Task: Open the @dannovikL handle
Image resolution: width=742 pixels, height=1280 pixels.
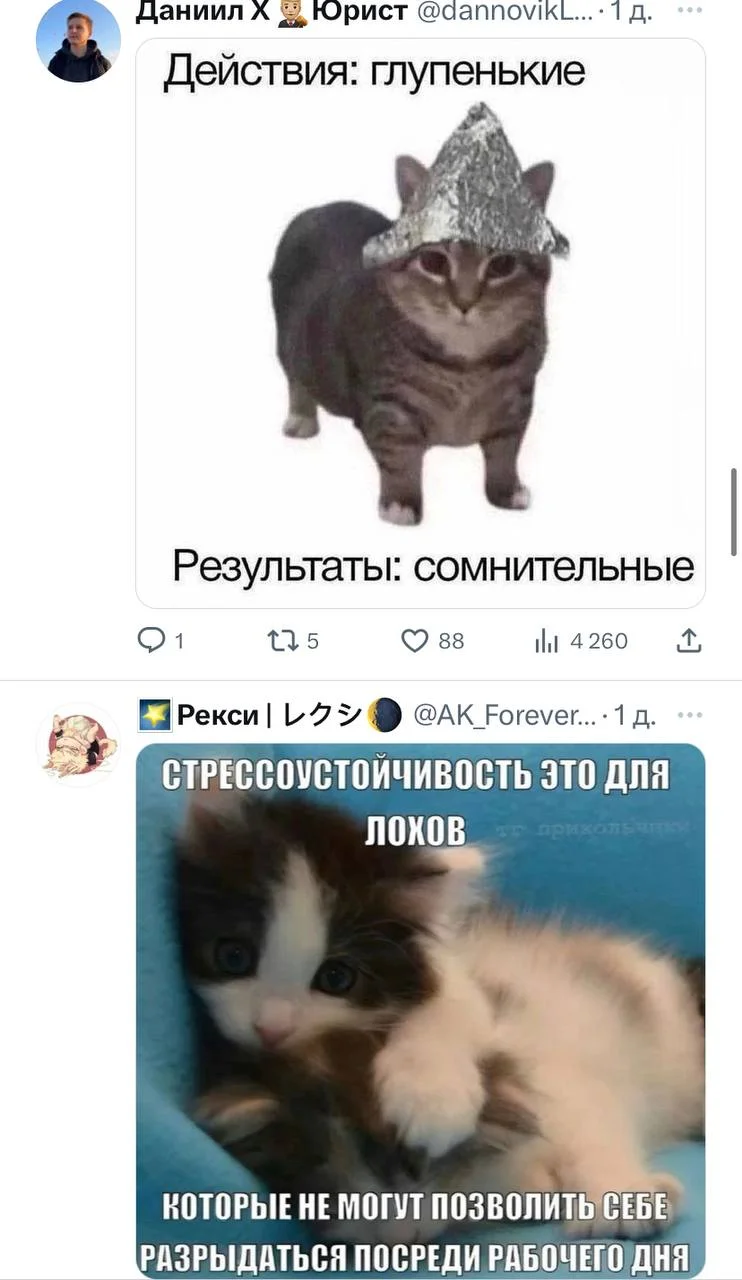Action: (504, 11)
